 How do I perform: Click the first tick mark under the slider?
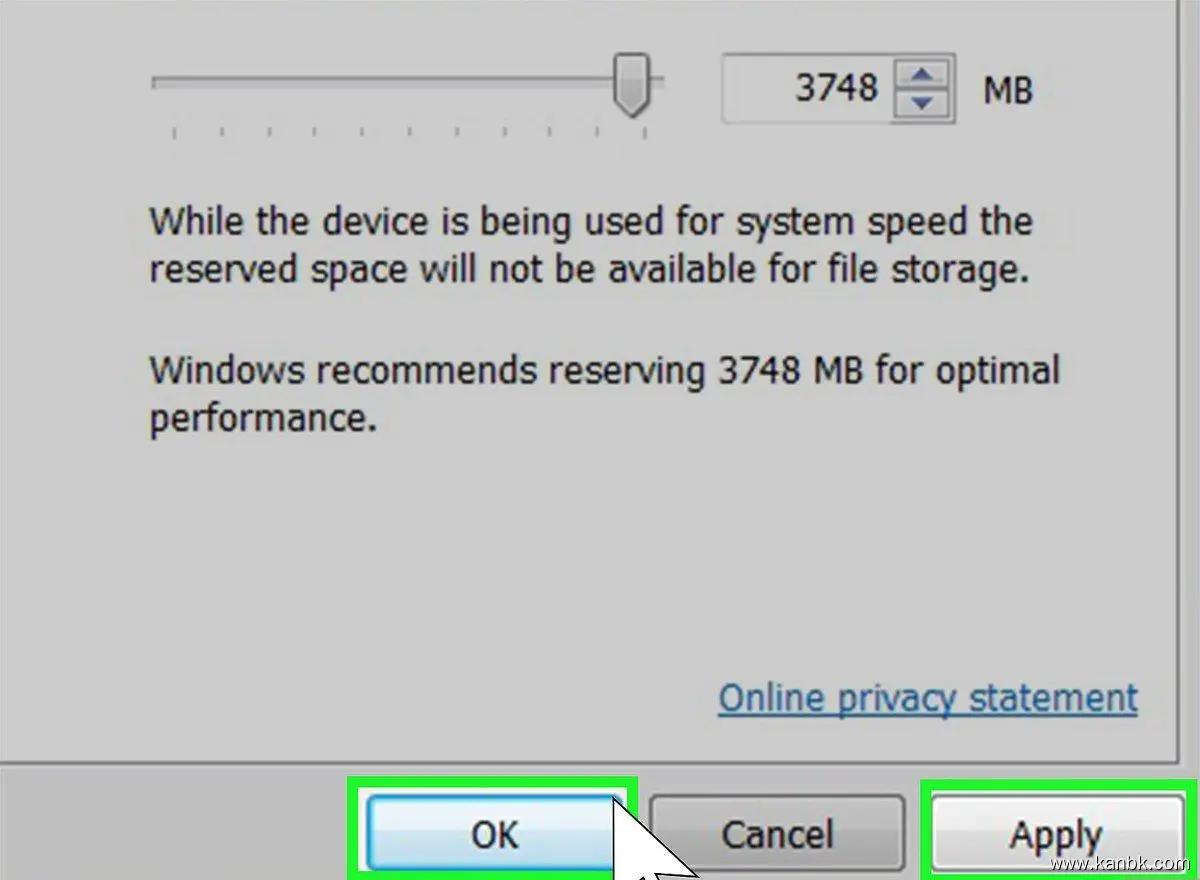point(175,132)
